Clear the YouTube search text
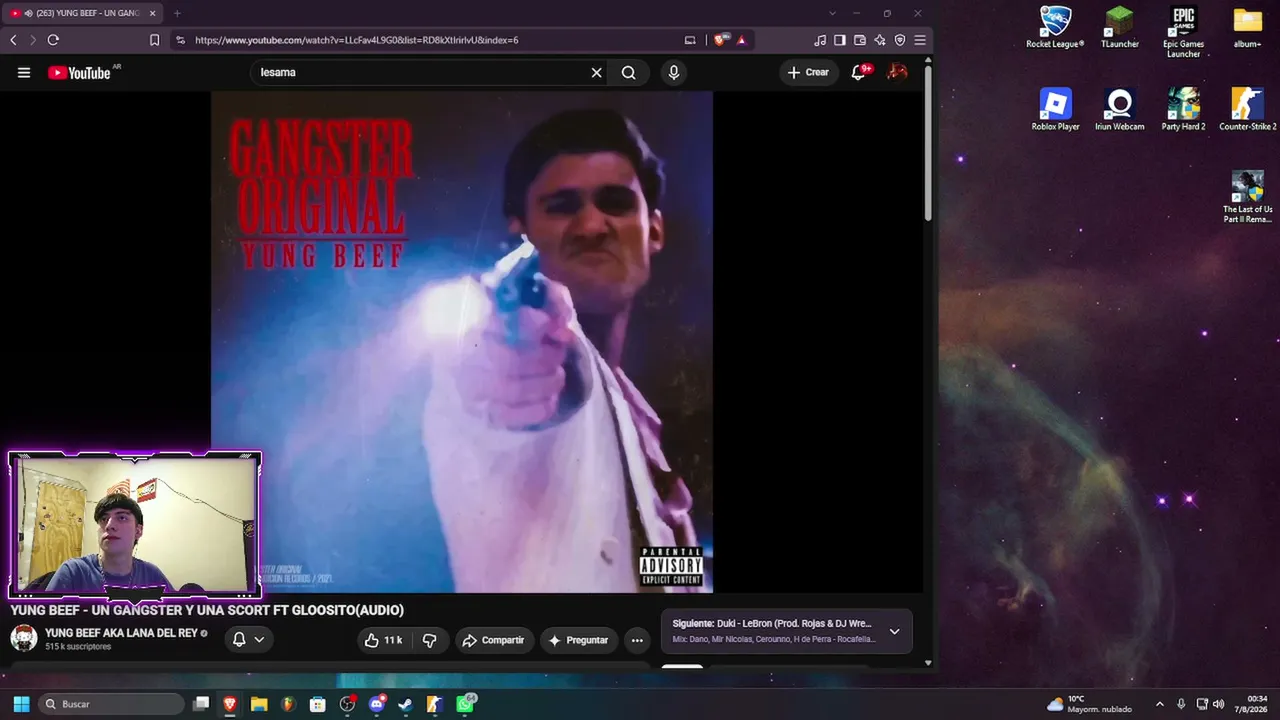Image resolution: width=1280 pixels, height=720 pixels. [x=597, y=72]
